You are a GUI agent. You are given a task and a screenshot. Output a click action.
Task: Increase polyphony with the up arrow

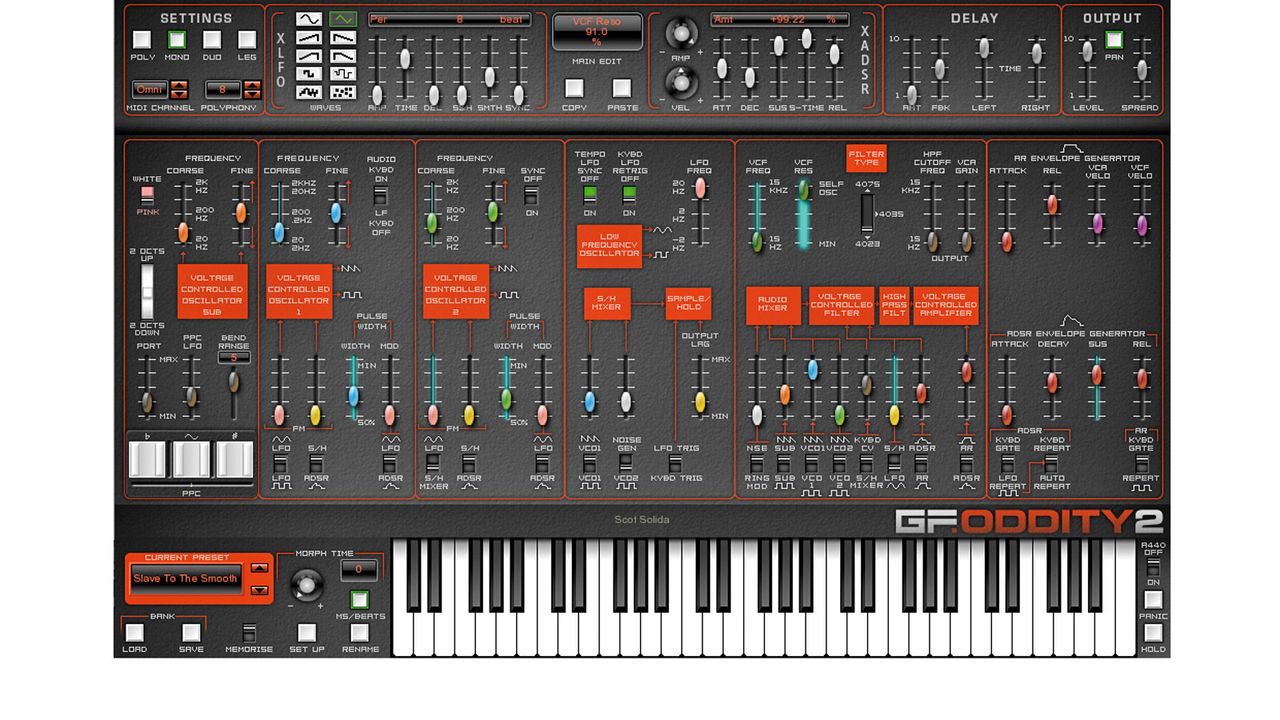click(253, 85)
